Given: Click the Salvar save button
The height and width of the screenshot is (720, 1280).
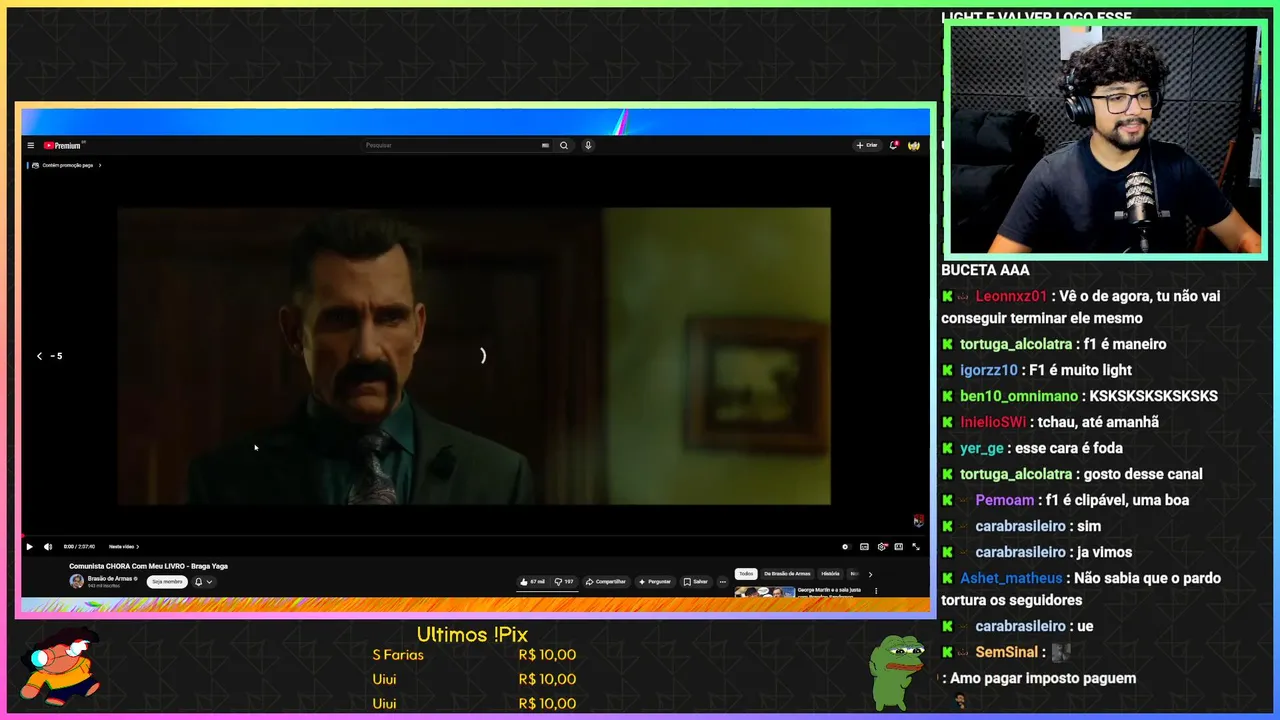Looking at the screenshot, I should 696,582.
